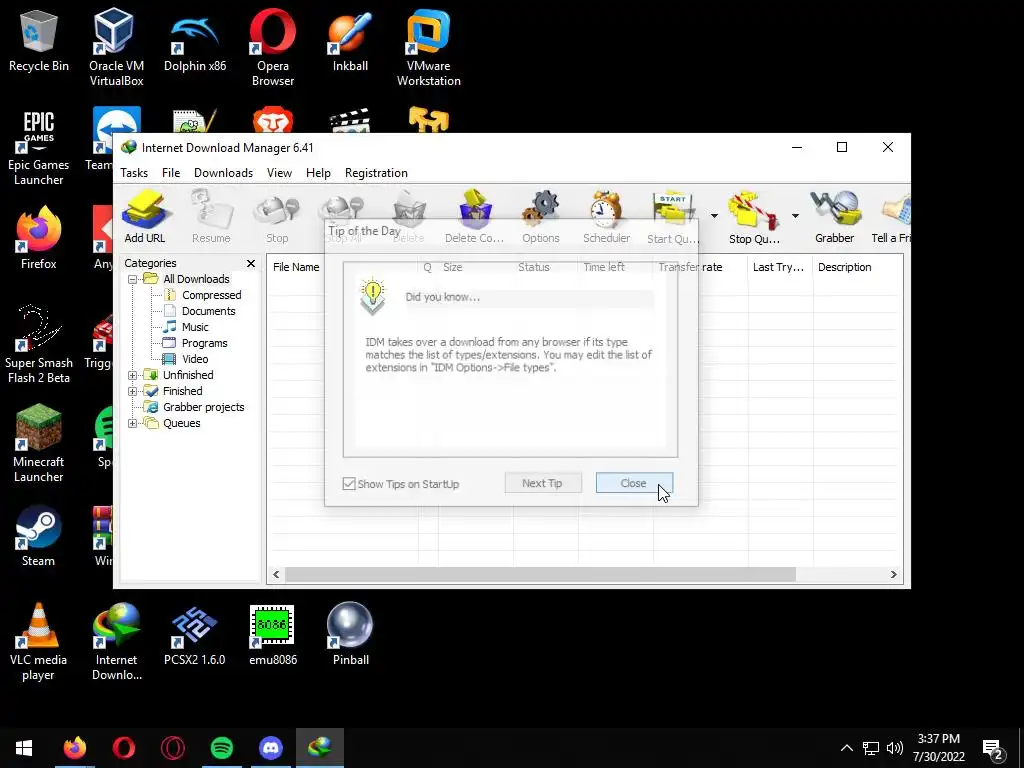Screen dimensions: 1024x768
Task: Click Discord icon in taskbar
Action: coord(271,747)
